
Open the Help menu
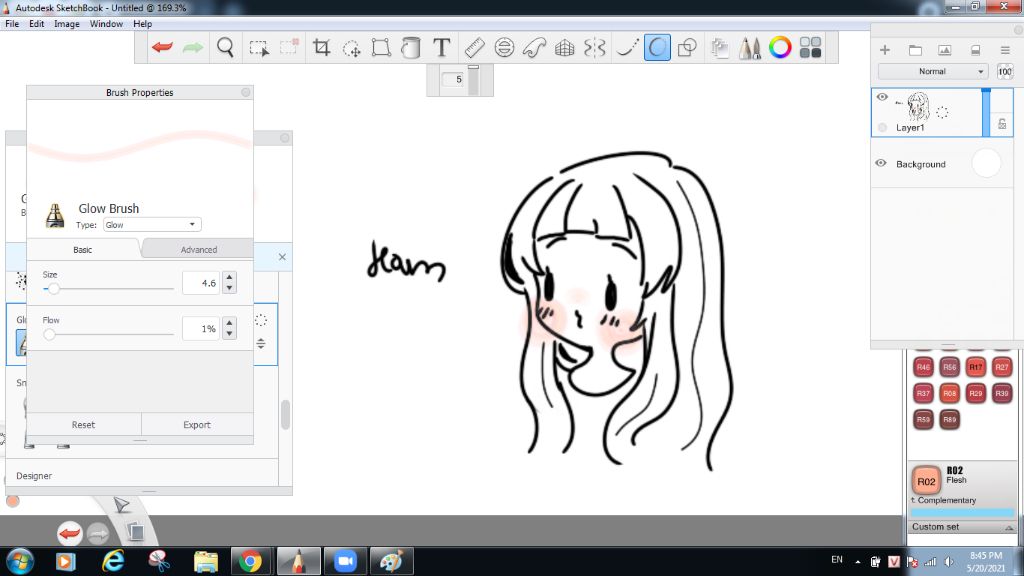tap(142, 24)
